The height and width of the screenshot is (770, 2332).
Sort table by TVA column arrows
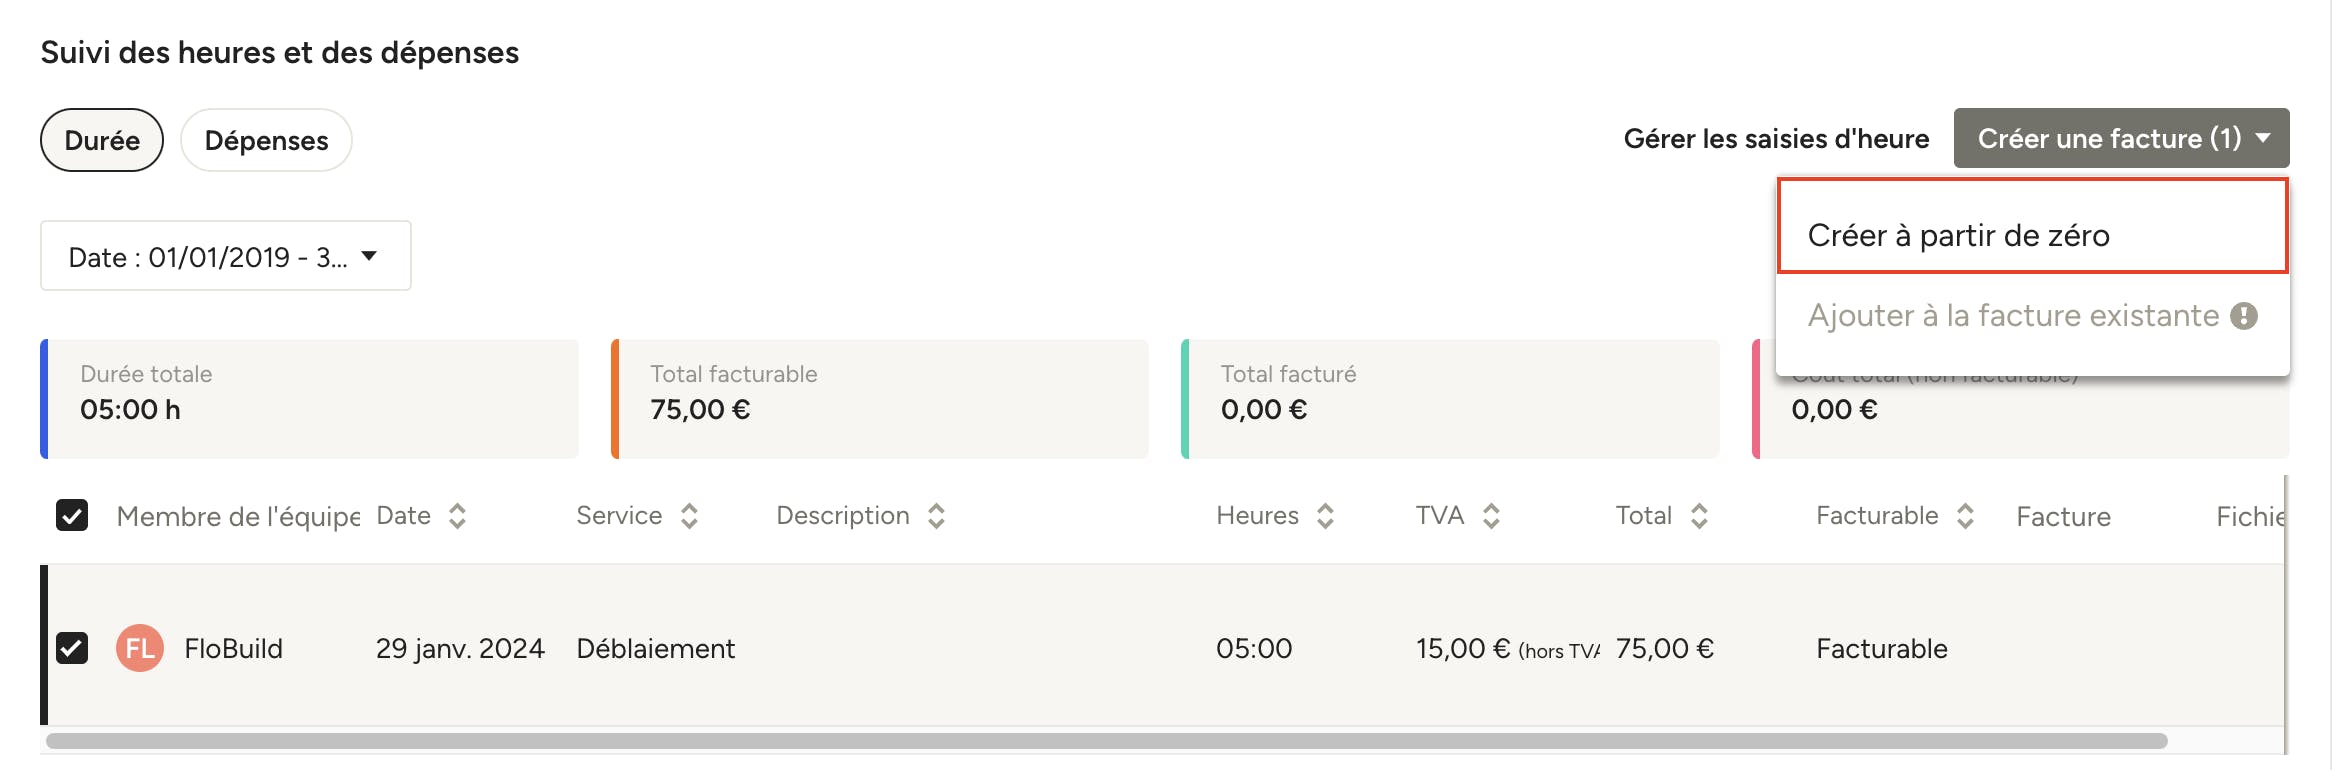(1491, 516)
